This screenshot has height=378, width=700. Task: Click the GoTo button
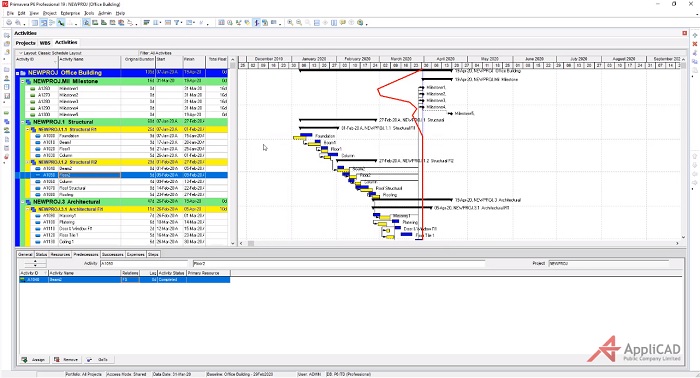[98, 360]
